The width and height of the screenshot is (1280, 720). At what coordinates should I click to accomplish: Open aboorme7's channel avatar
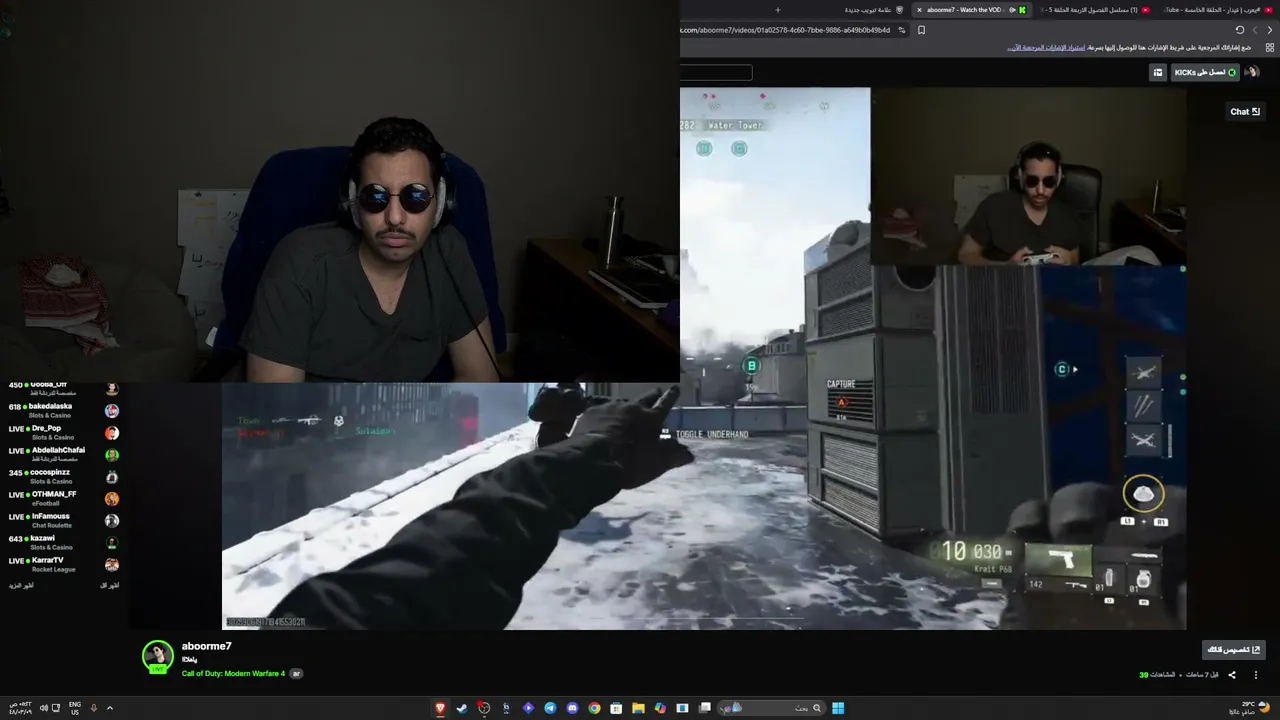(x=158, y=656)
